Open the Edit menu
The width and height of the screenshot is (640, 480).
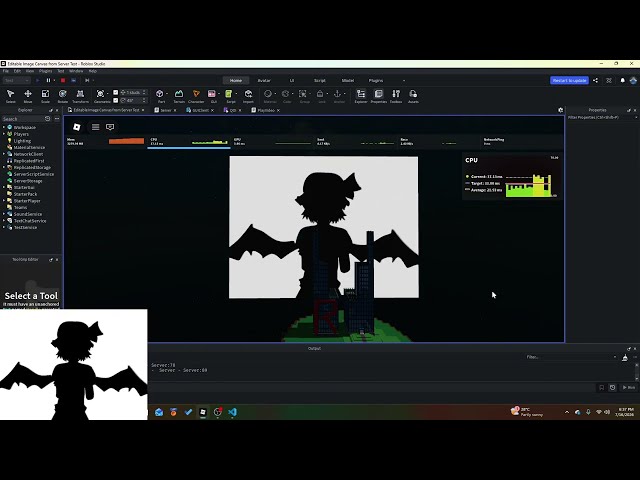coord(17,71)
